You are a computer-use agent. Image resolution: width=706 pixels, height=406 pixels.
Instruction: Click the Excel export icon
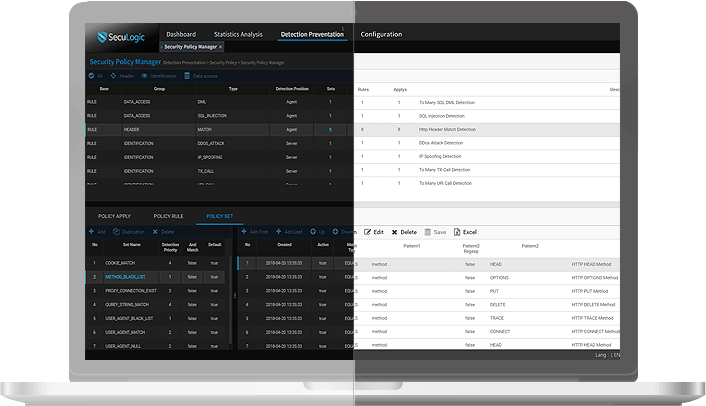458,231
